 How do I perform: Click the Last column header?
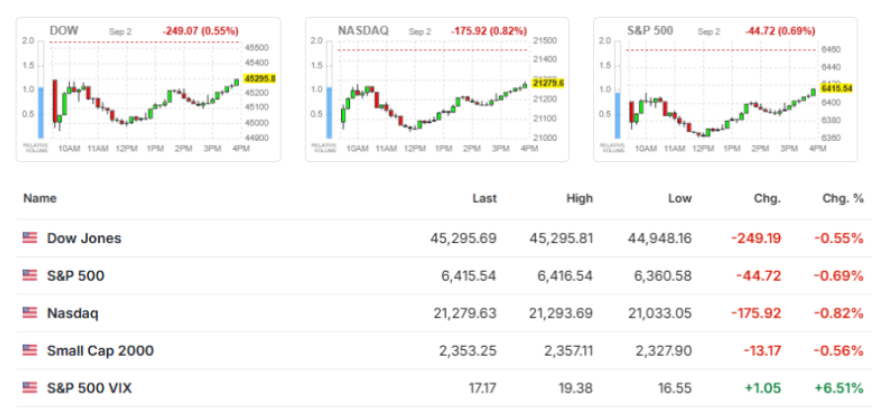484,198
